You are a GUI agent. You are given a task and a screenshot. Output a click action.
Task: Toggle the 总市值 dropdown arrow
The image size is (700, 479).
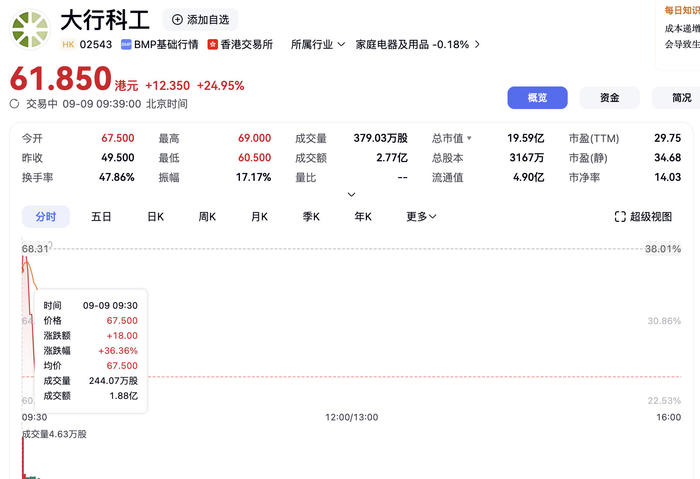point(469,138)
